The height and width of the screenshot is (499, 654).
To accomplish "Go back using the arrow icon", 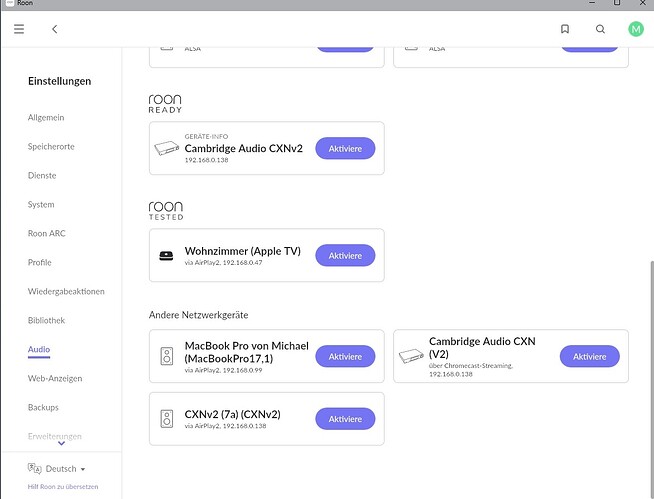I will (x=54, y=29).
